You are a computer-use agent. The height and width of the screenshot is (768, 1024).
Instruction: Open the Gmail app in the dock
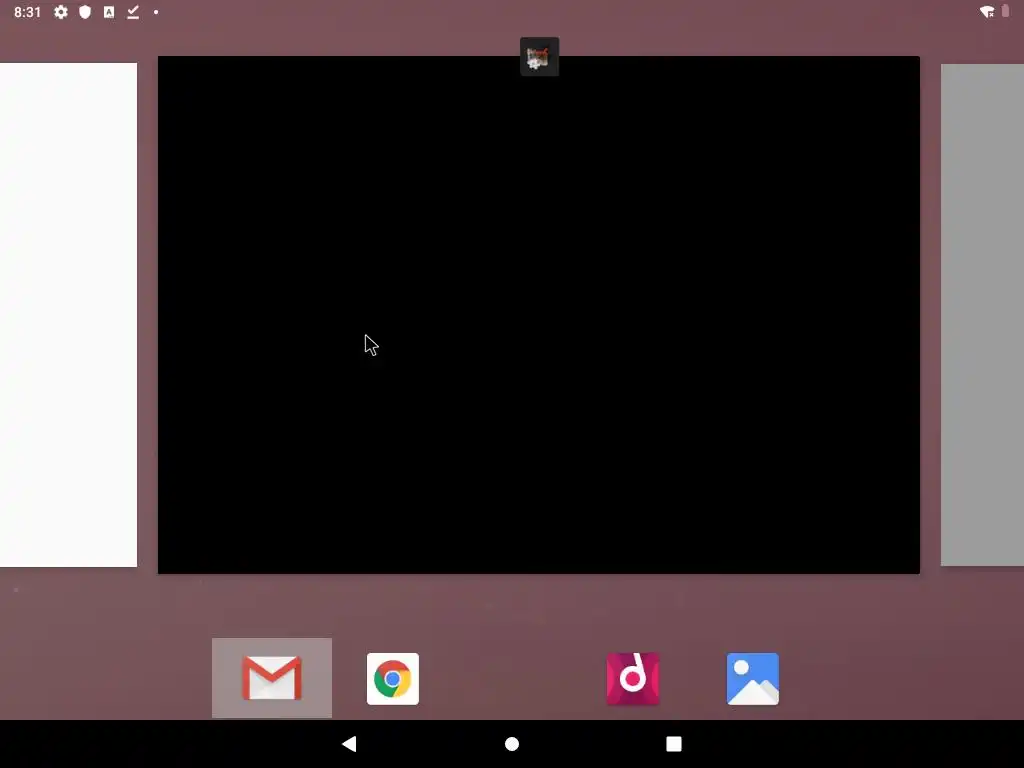[x=272, y=678]
